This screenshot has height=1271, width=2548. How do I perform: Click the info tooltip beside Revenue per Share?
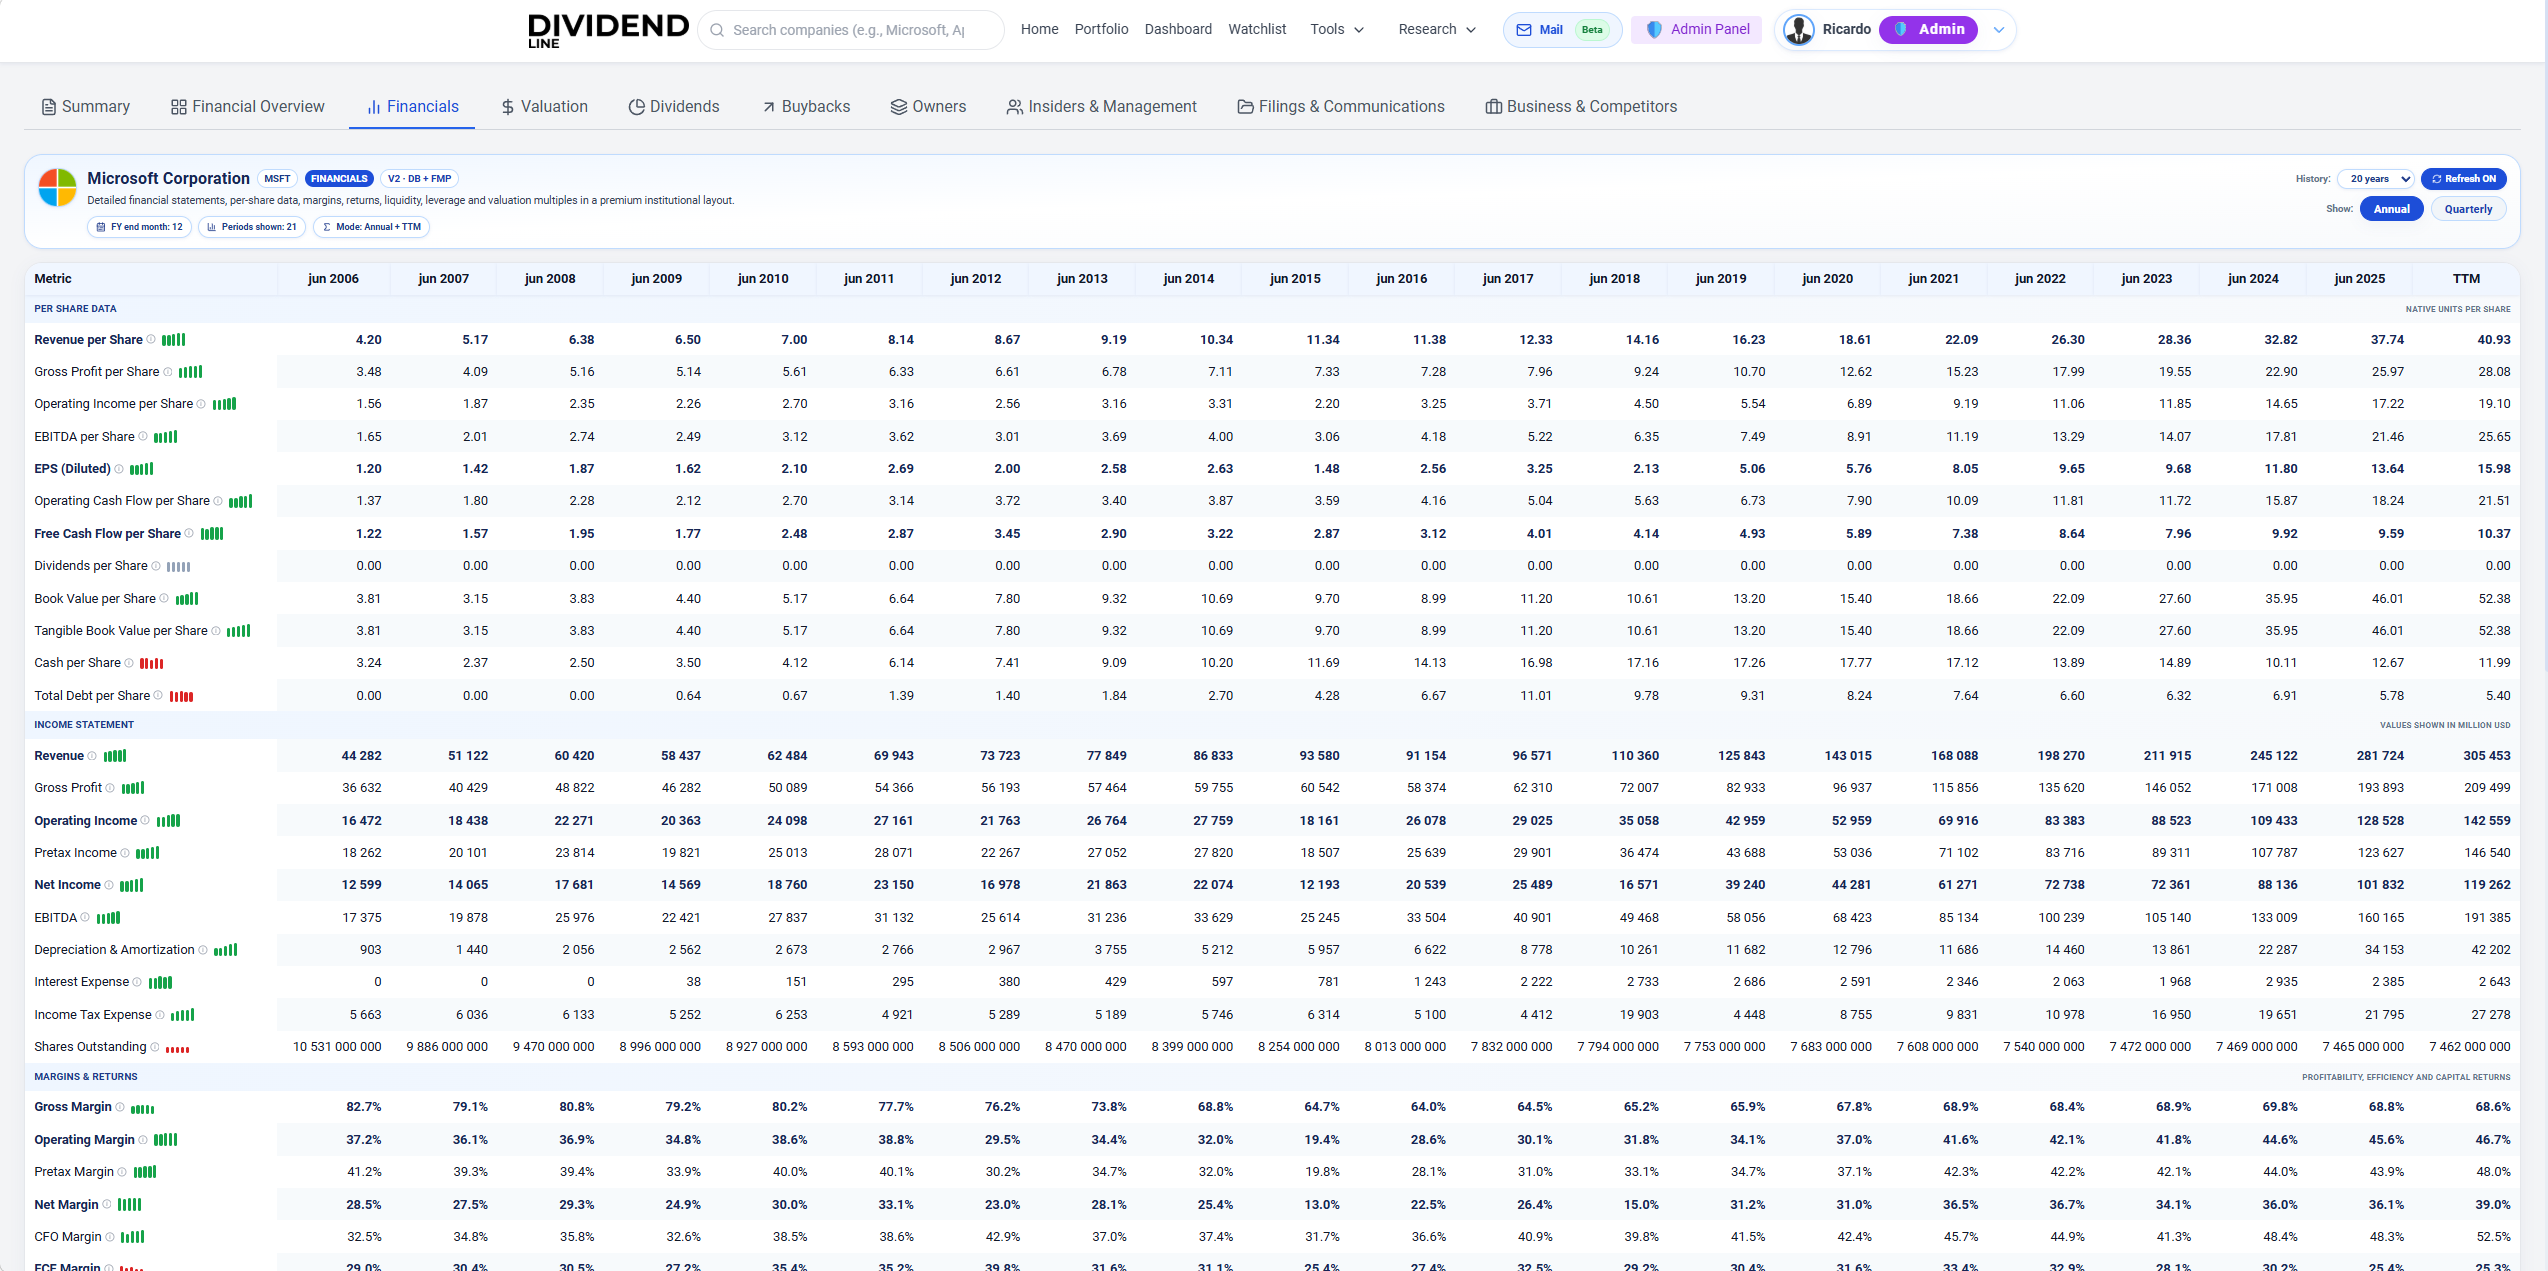(152, 340)
